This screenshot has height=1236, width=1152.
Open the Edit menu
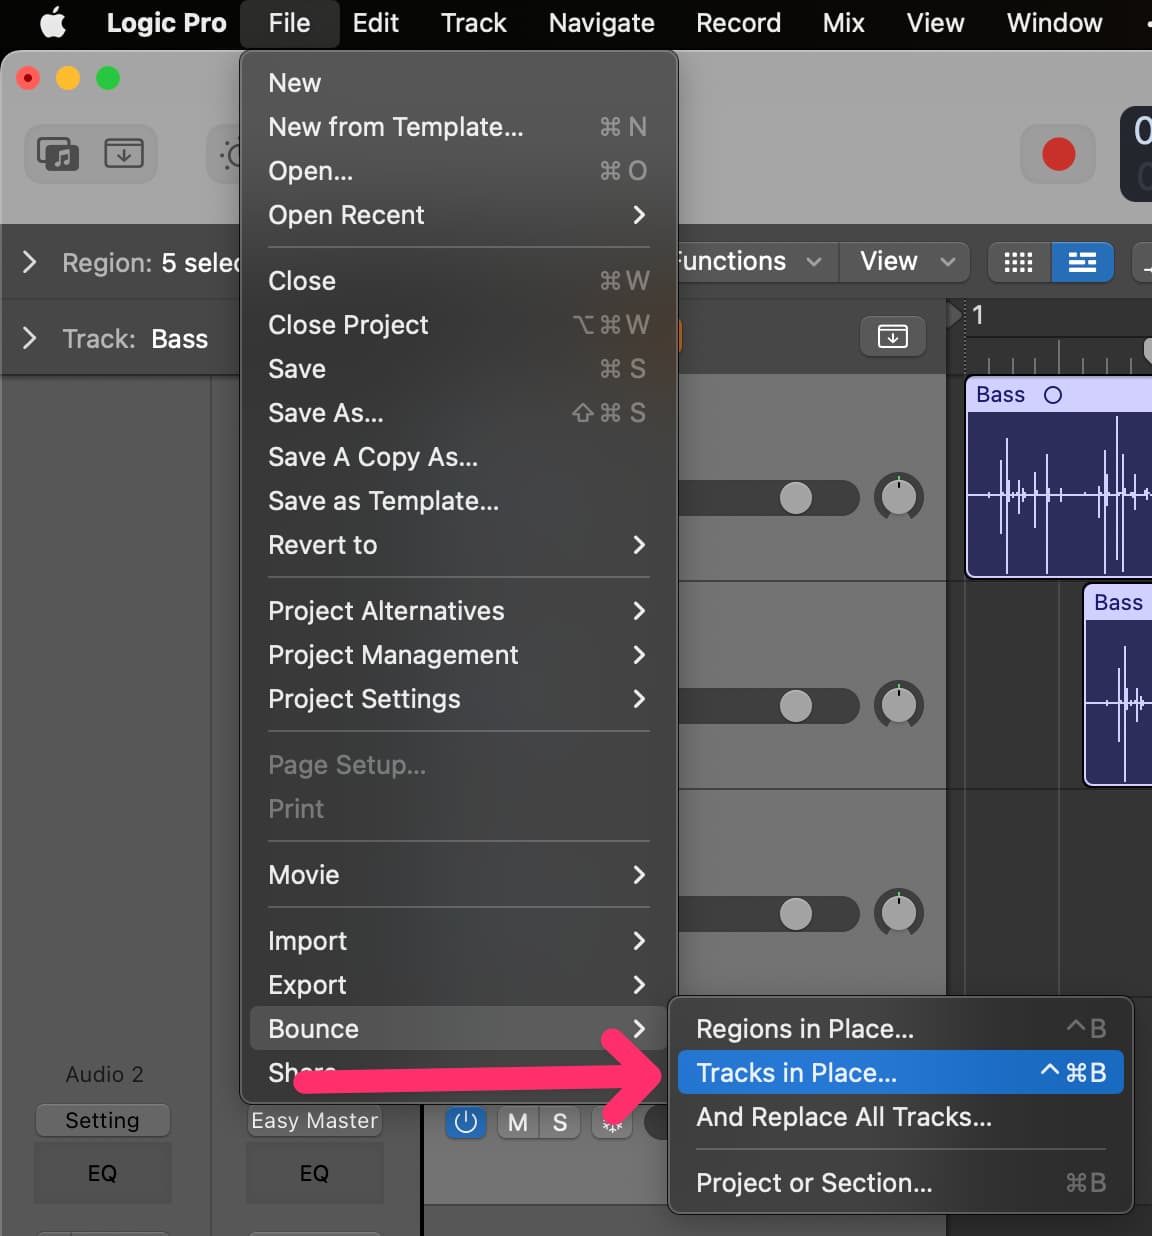tap(375, 22)
